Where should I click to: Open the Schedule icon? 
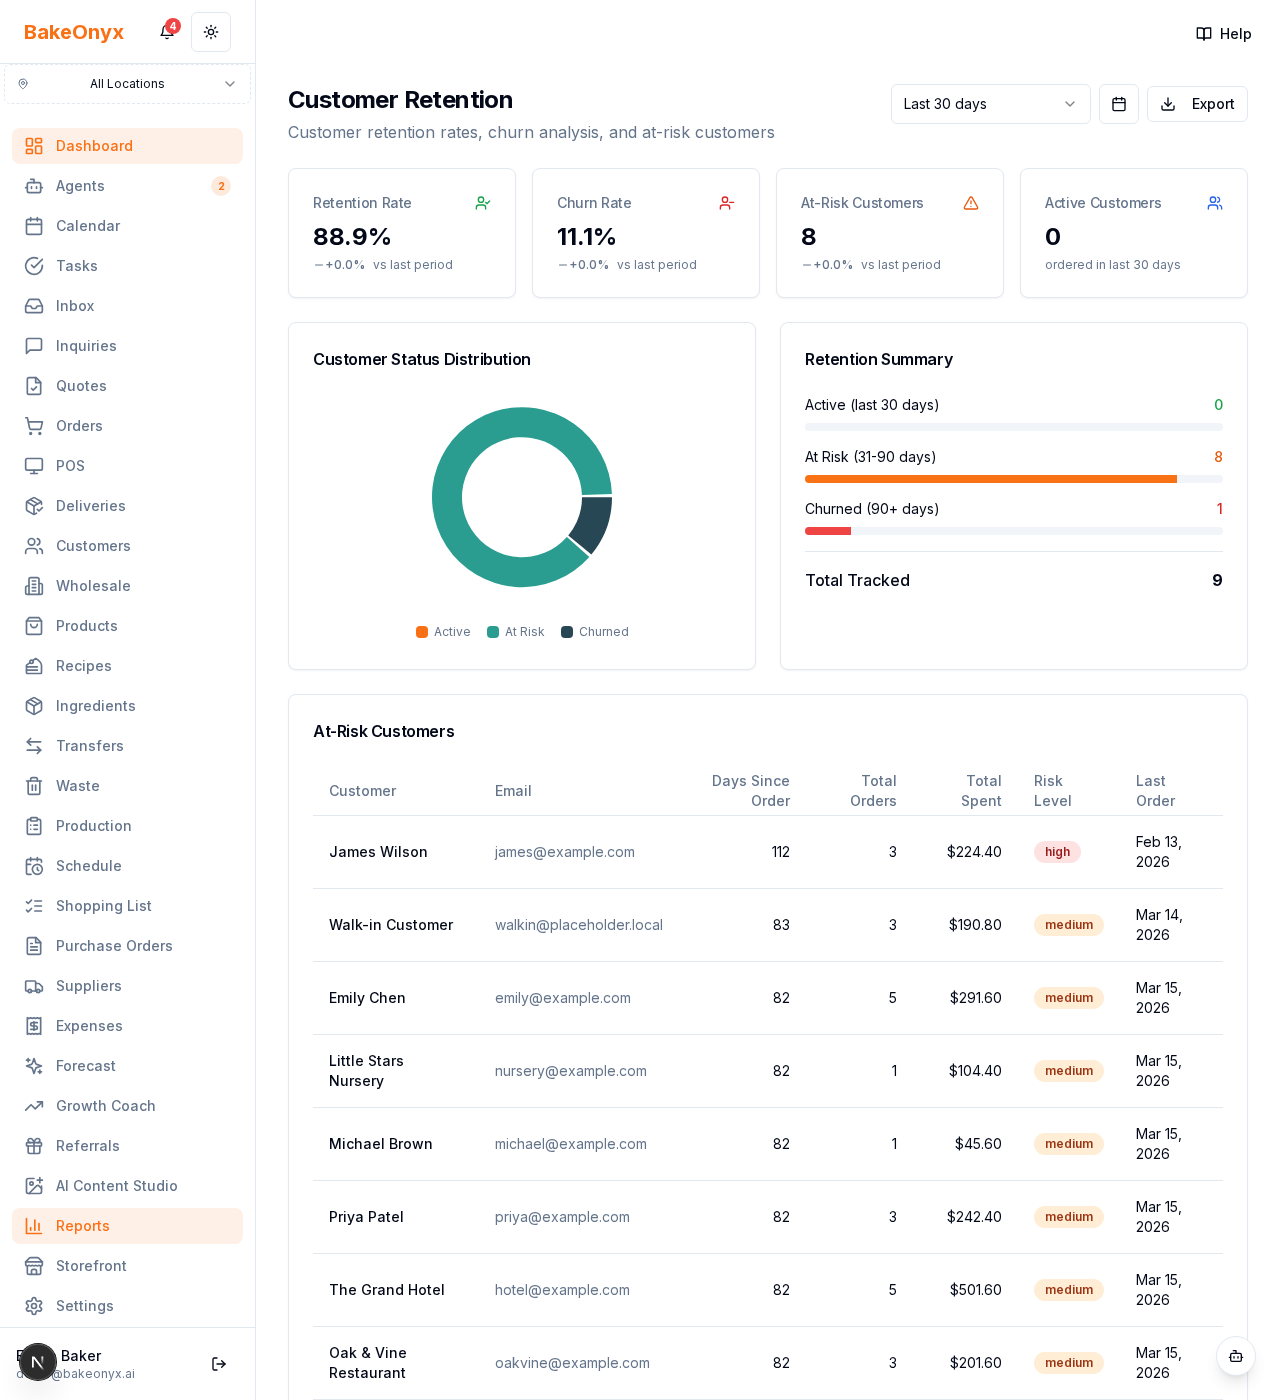(34, 866)
